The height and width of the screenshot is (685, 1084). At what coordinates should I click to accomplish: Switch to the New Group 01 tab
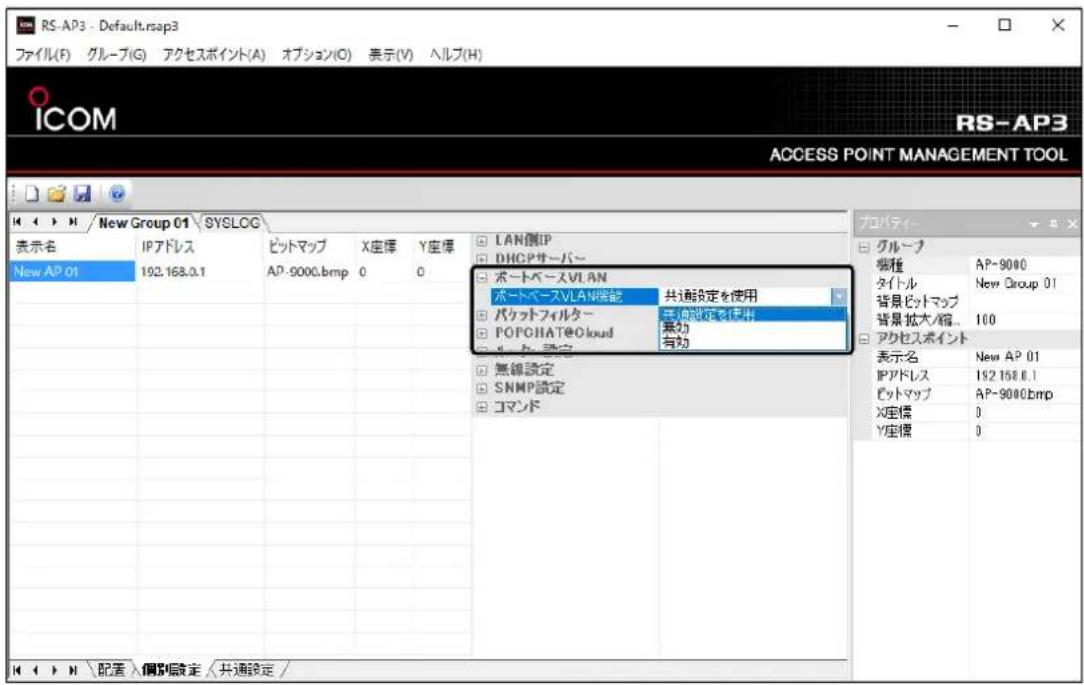143,223
